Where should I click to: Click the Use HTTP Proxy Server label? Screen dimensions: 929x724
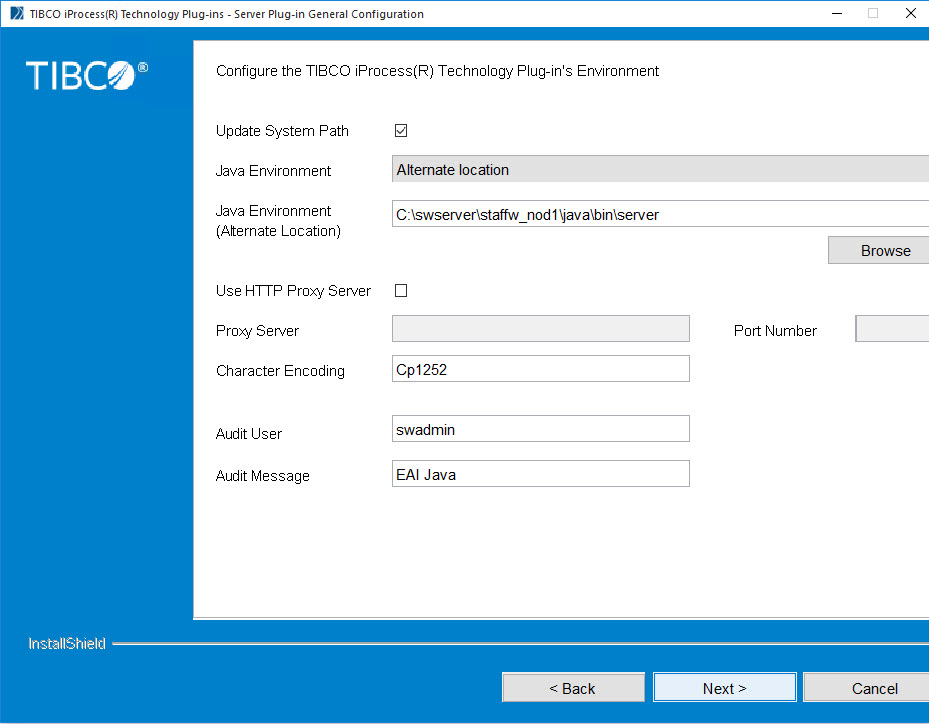click(x=293, y=291)
